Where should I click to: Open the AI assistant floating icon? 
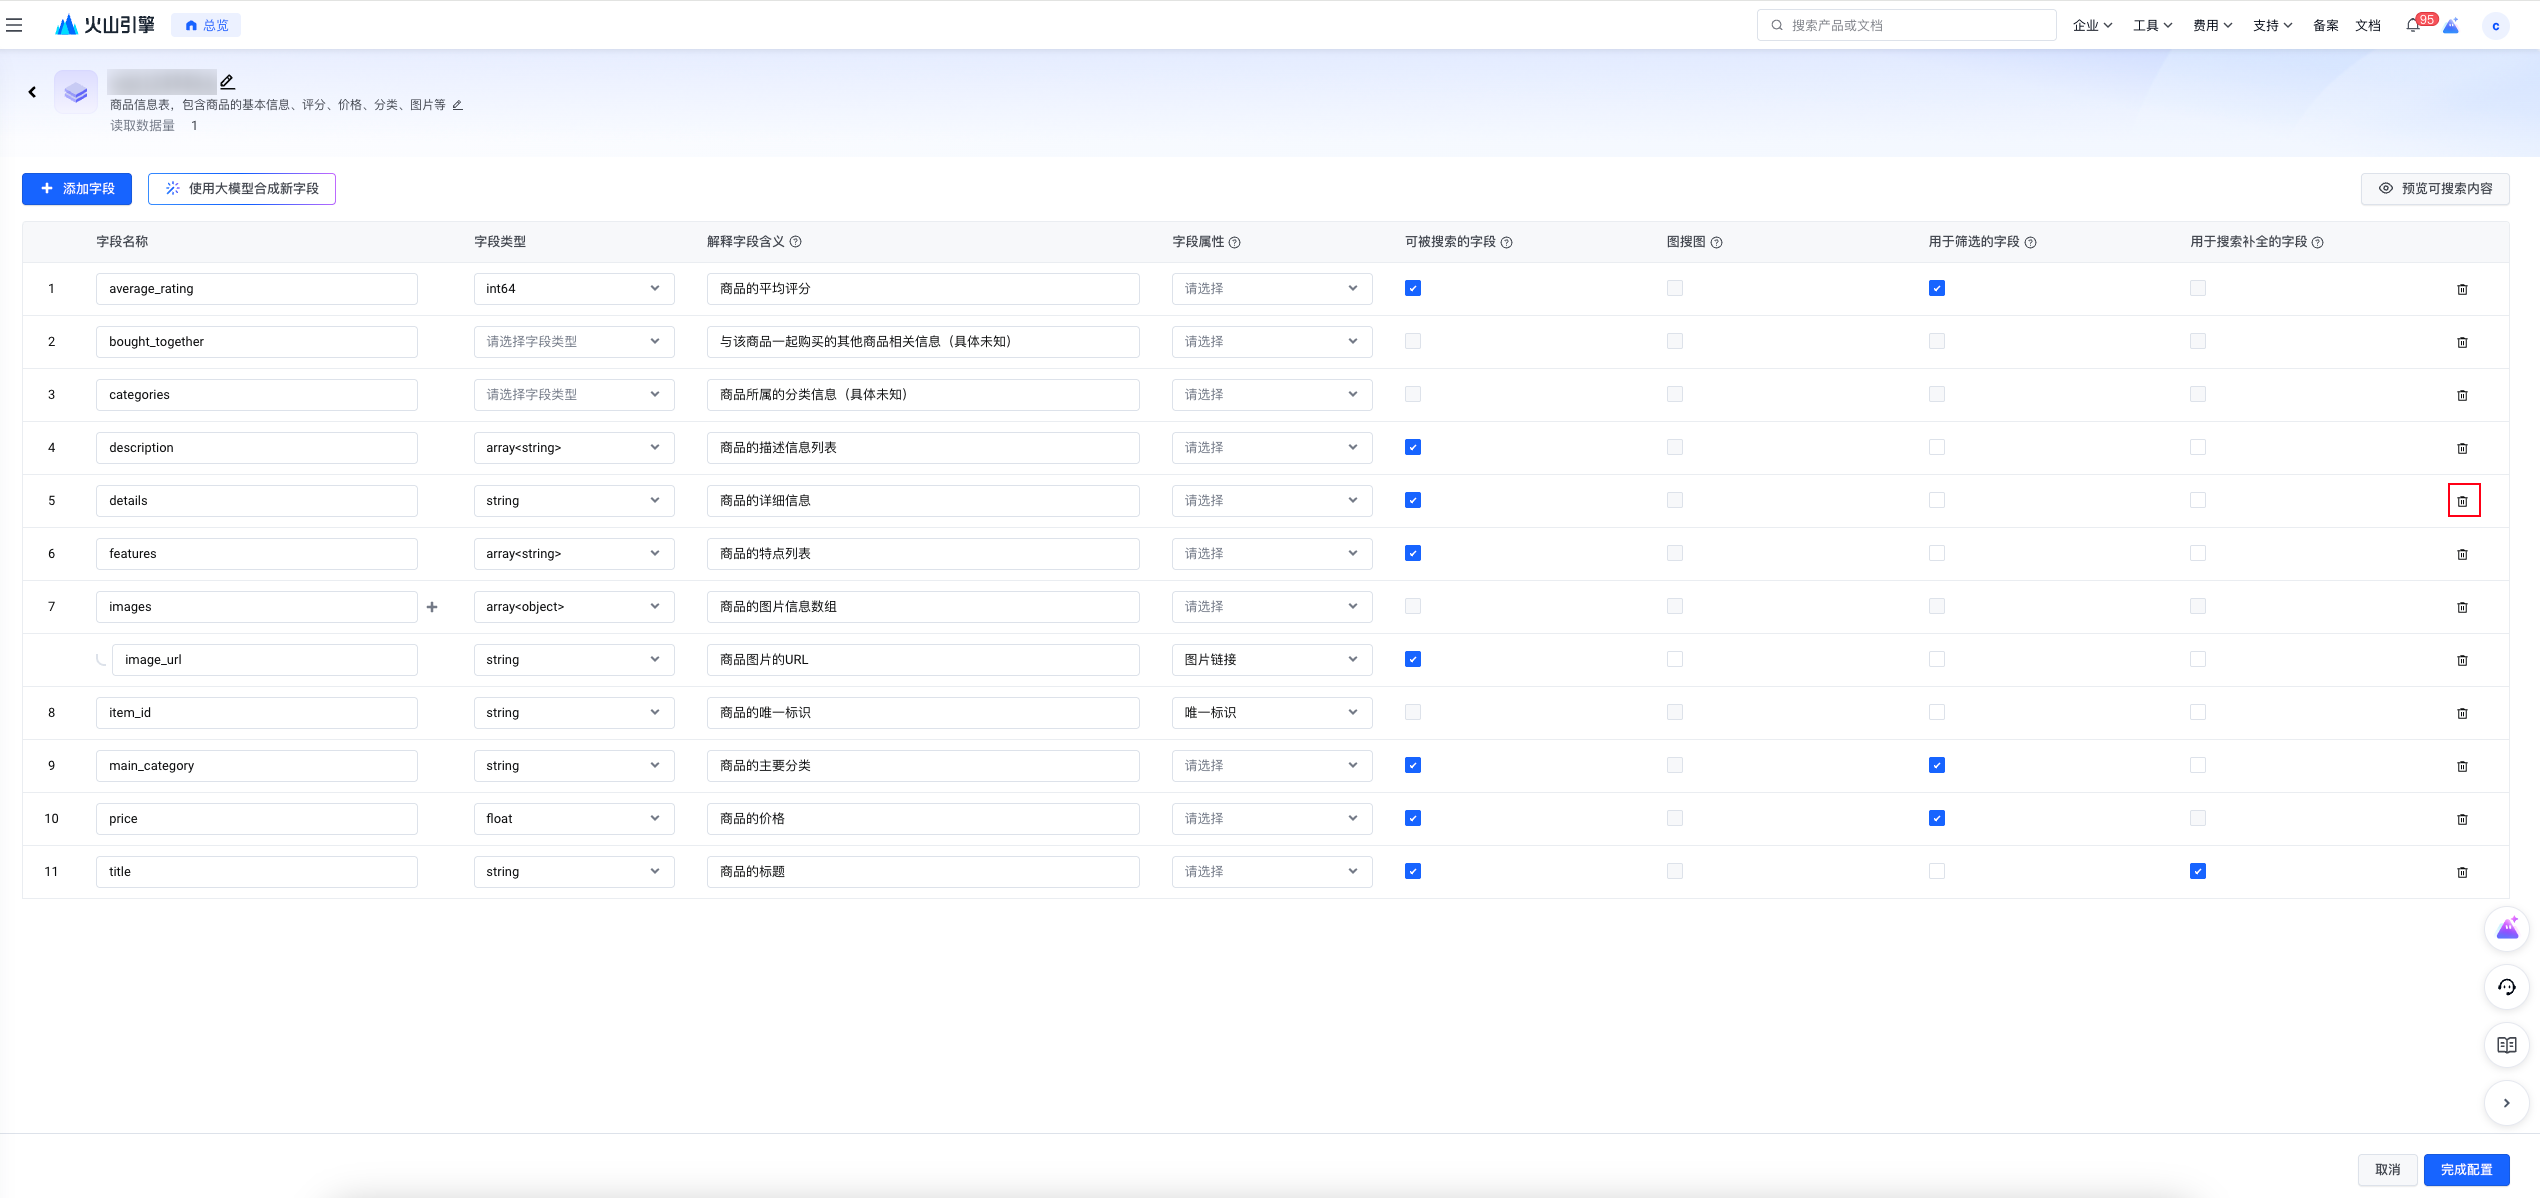2507,929
